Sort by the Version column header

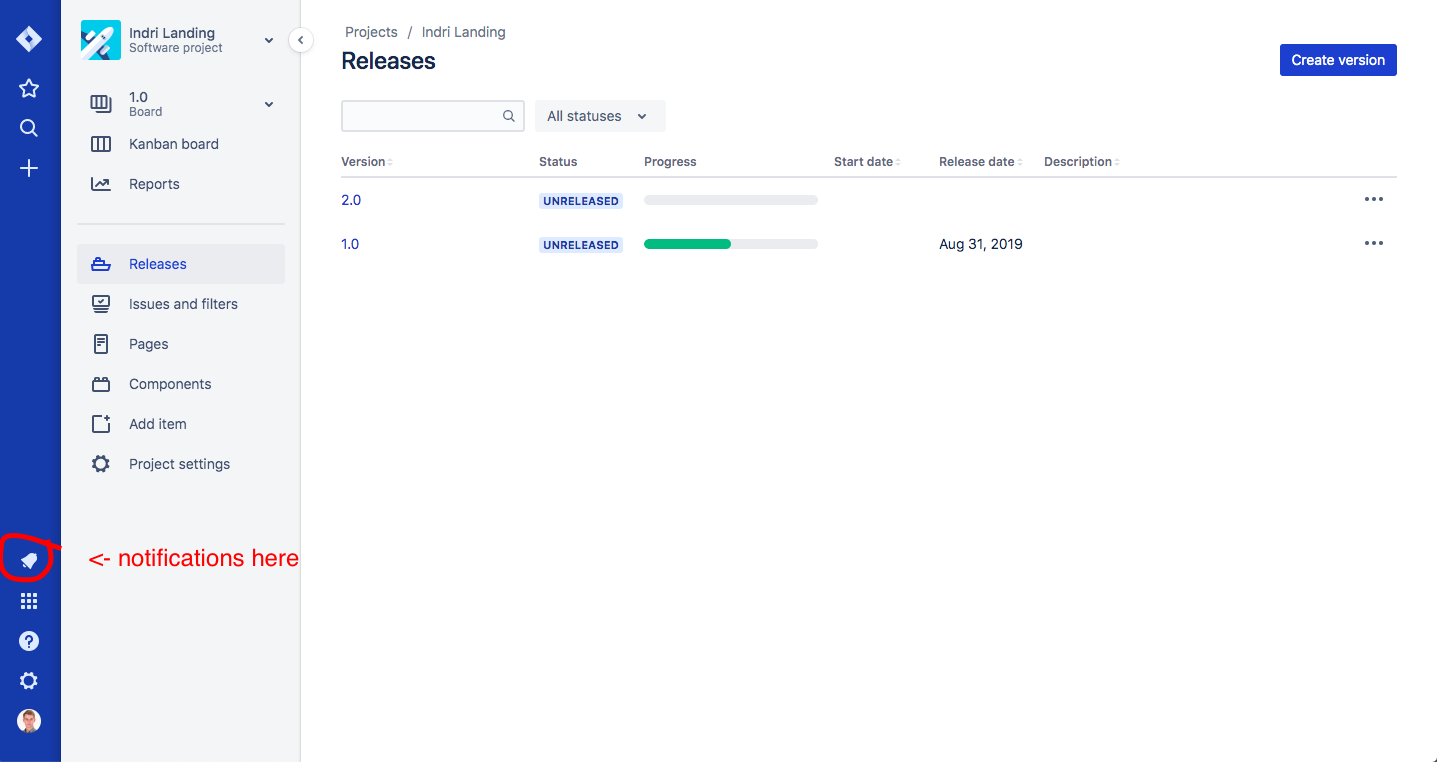point(367,162)
